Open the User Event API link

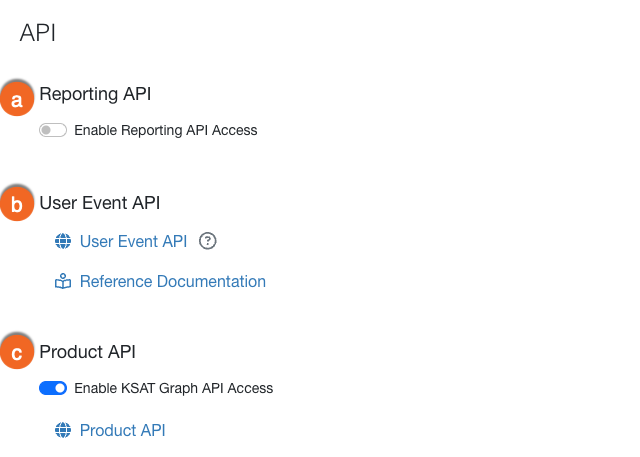tap(133, 241)
